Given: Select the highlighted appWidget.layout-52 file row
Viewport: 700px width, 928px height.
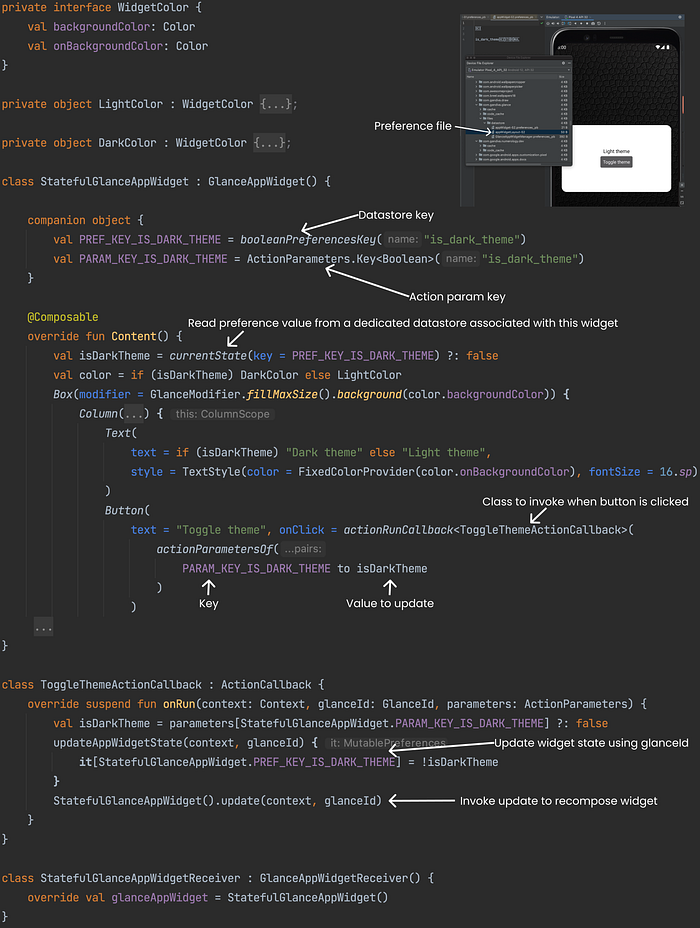Looking at the screenshot, I should click(x=517, y=132).
